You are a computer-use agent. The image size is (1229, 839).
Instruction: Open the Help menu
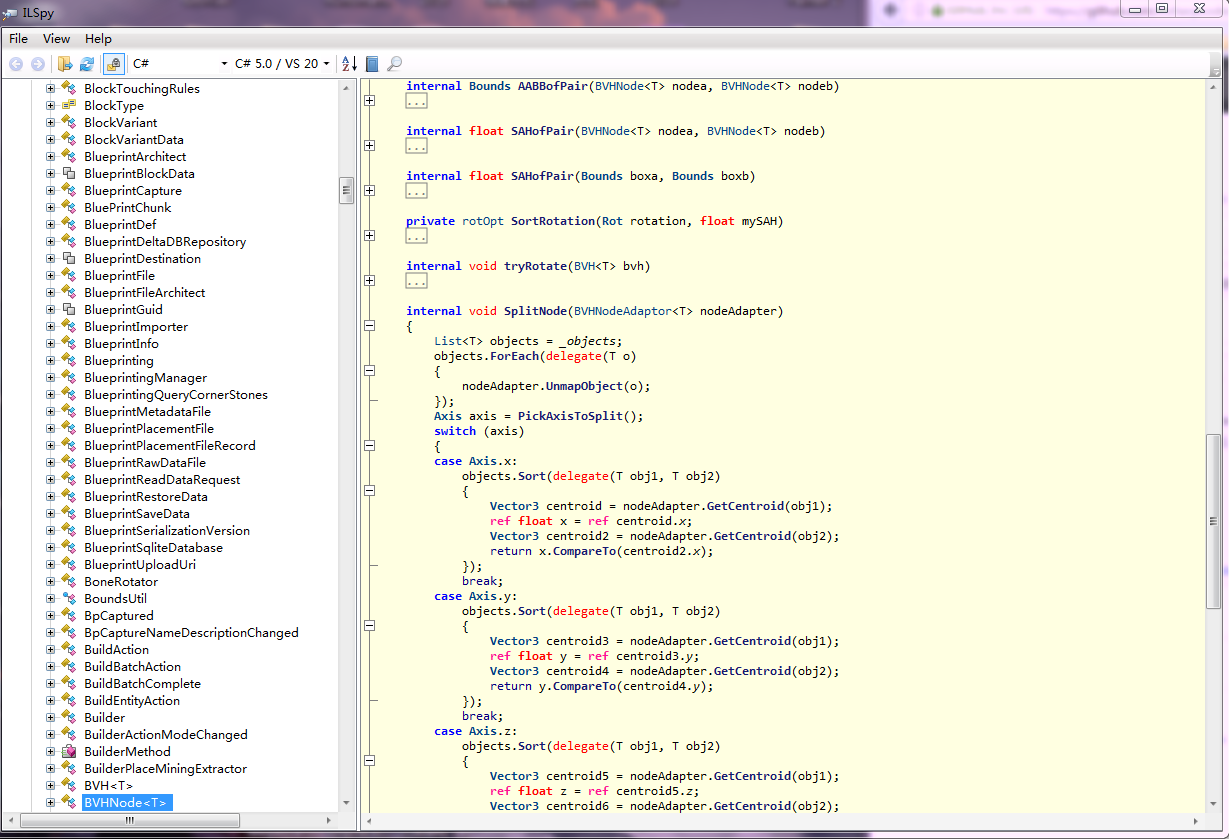click(x=98, y=39)
